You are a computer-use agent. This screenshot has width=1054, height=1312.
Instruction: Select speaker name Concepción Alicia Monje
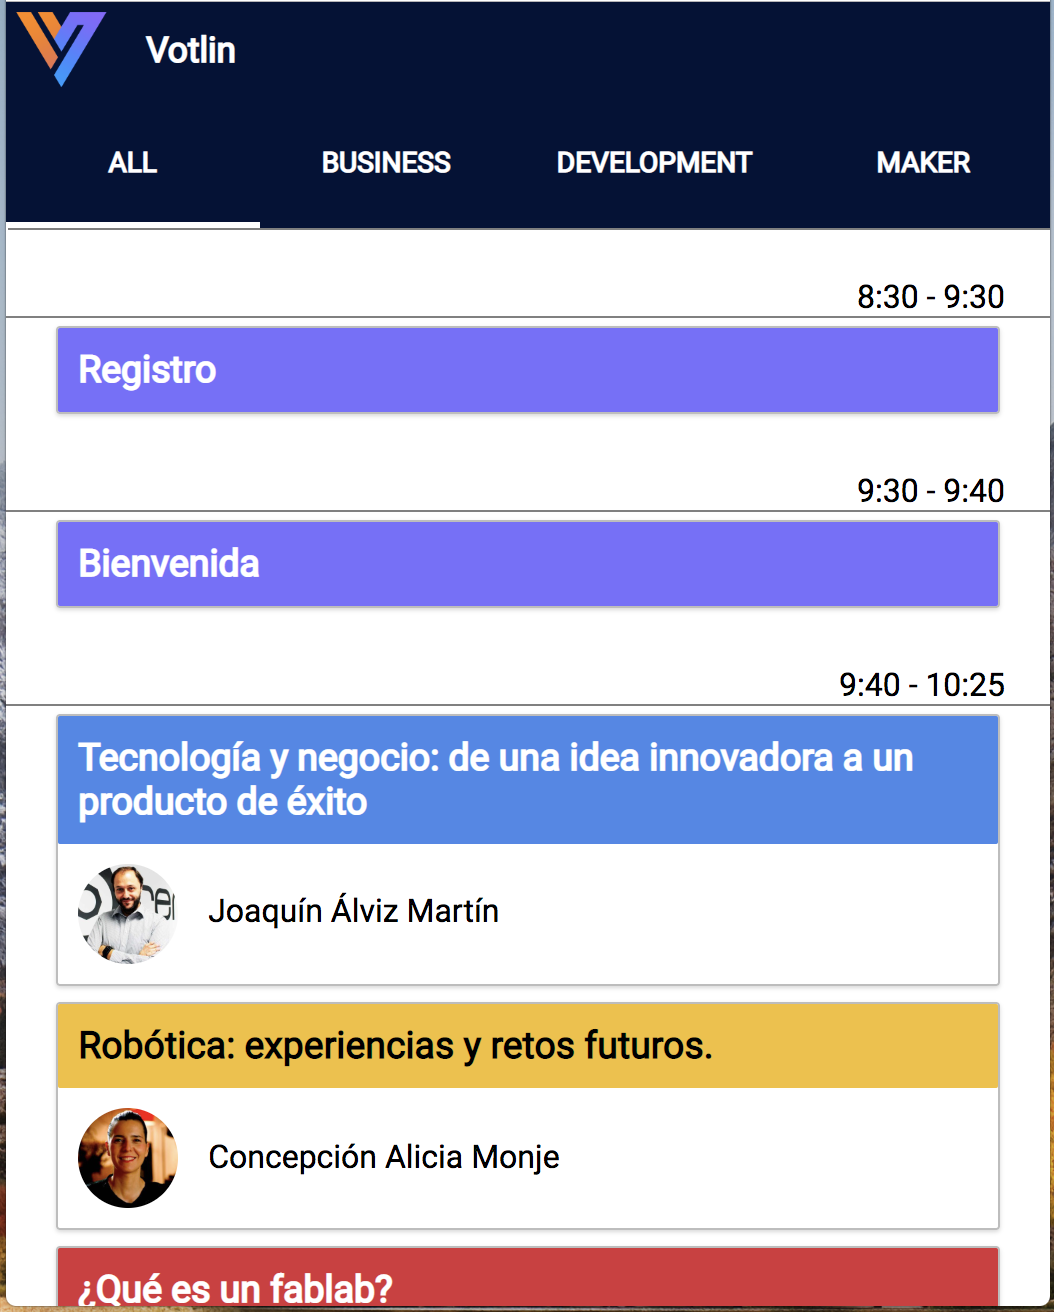point(384,1157)
